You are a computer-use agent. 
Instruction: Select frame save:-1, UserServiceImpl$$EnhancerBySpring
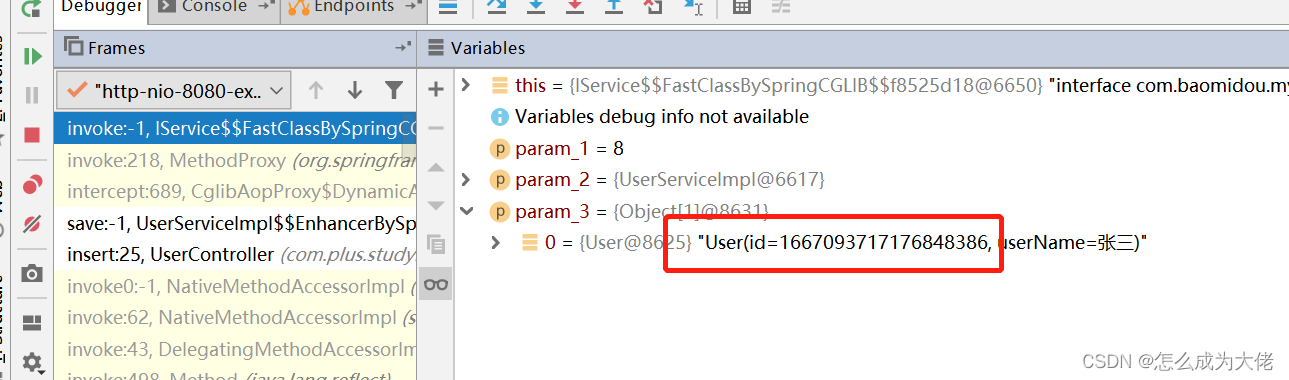[236, 223]
